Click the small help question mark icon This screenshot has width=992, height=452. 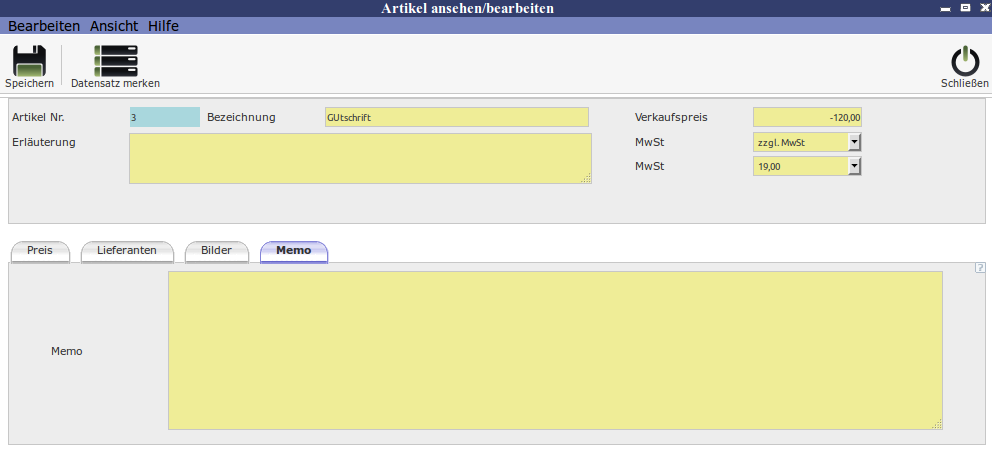click(980, 267)
